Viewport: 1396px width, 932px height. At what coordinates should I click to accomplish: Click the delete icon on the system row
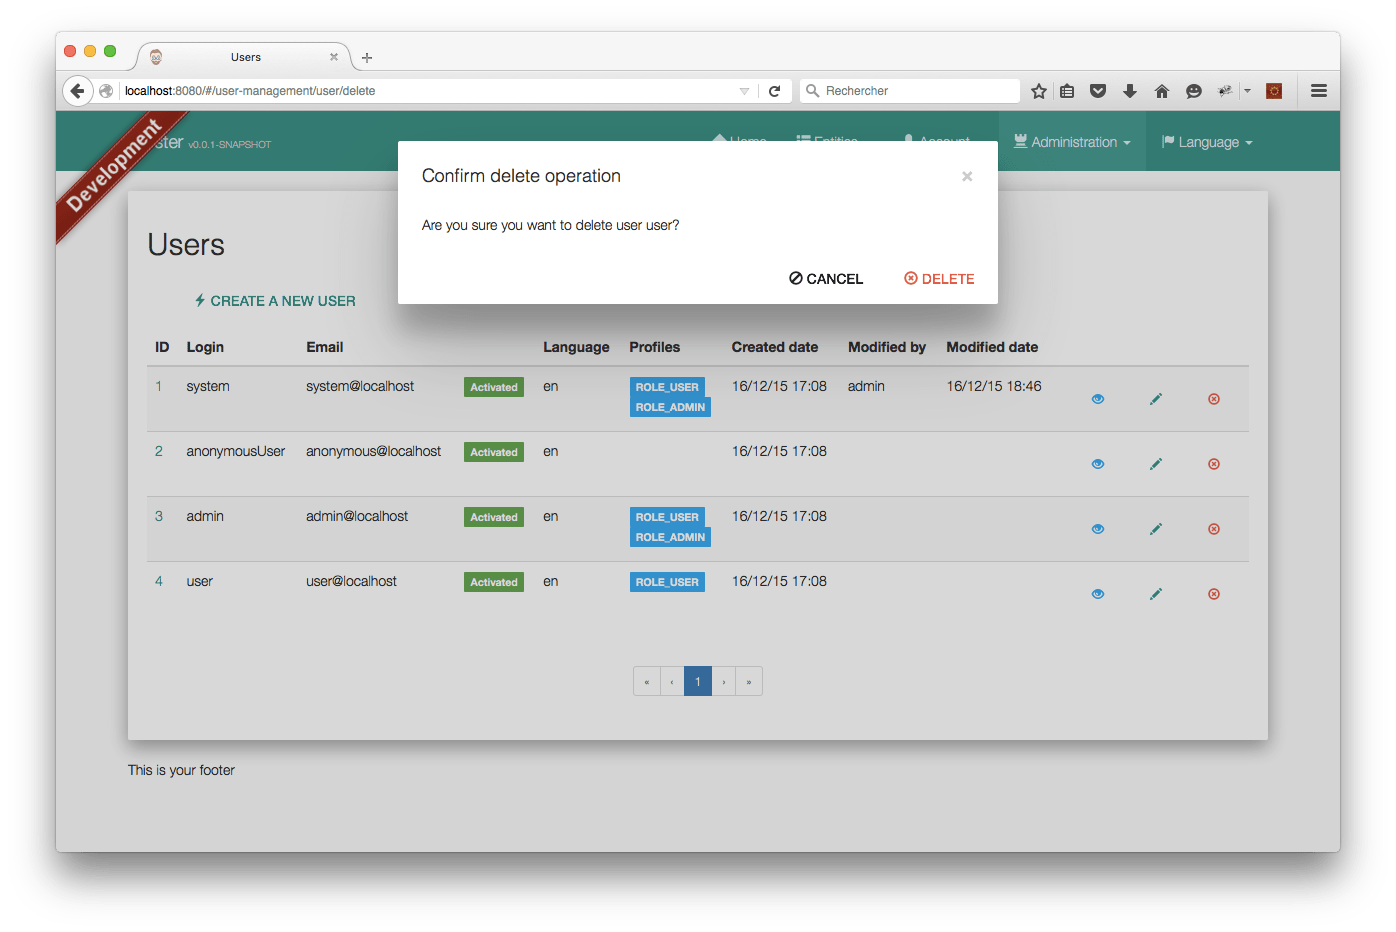[x=1213, y=399]
